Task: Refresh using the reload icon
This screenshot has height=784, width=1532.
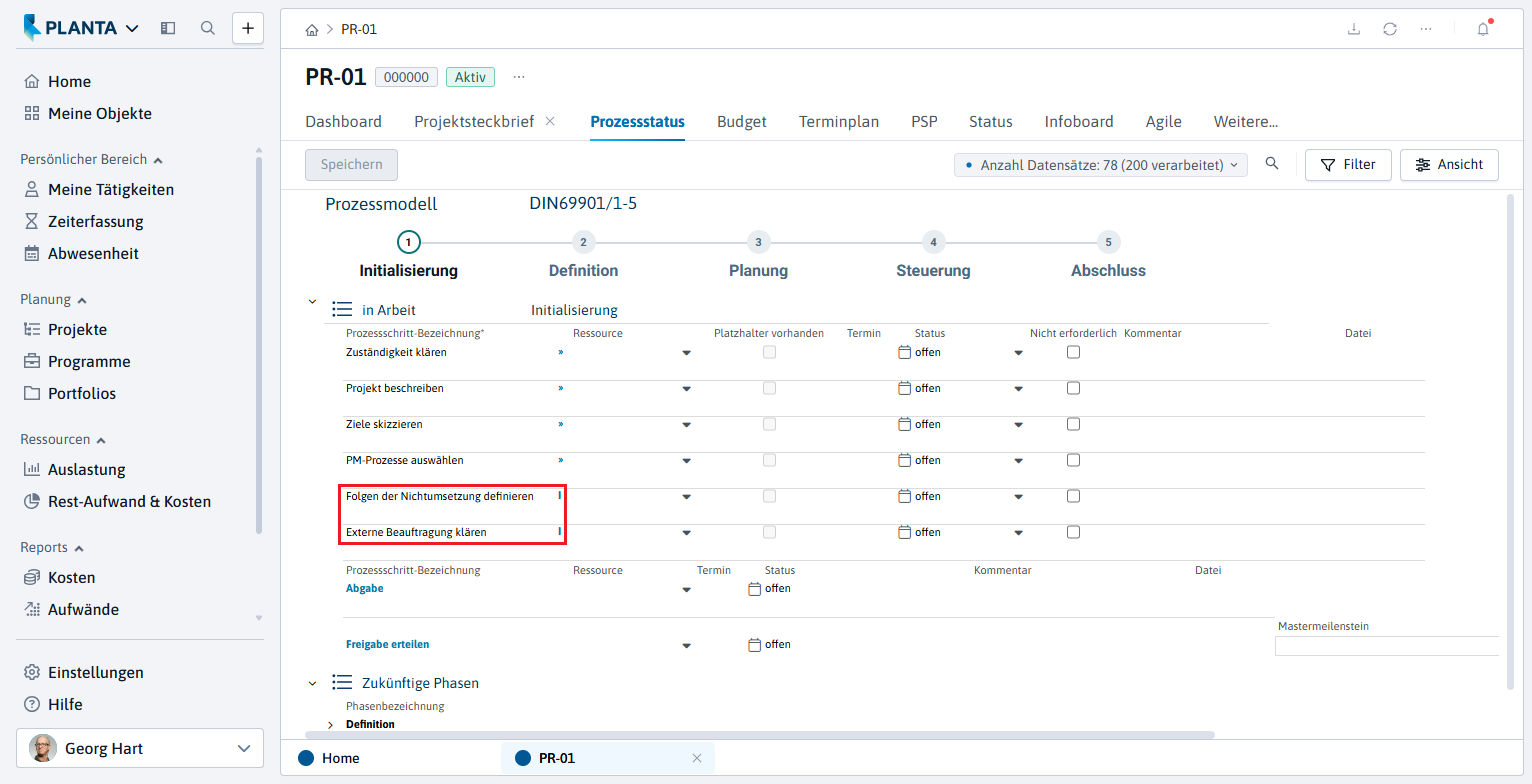Action: (1390, 29)
